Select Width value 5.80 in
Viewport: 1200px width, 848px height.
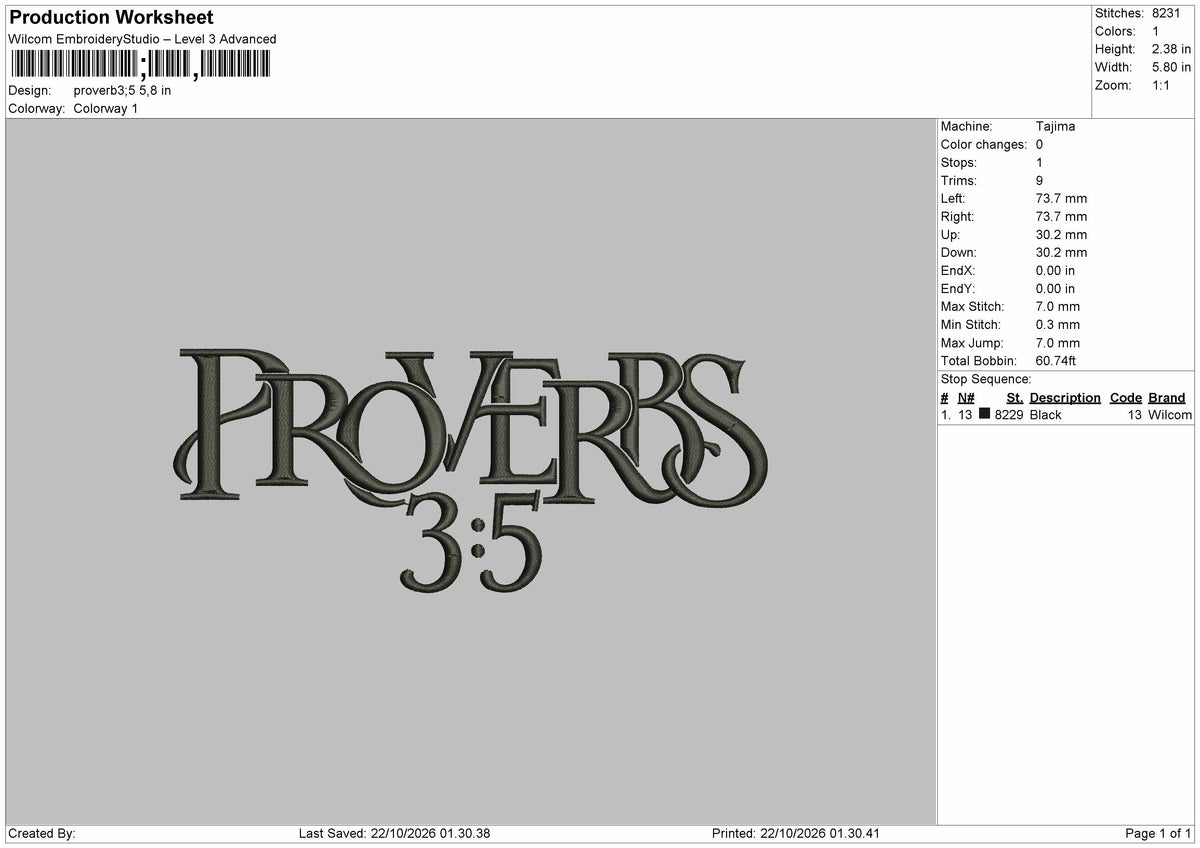point(1172,67)
